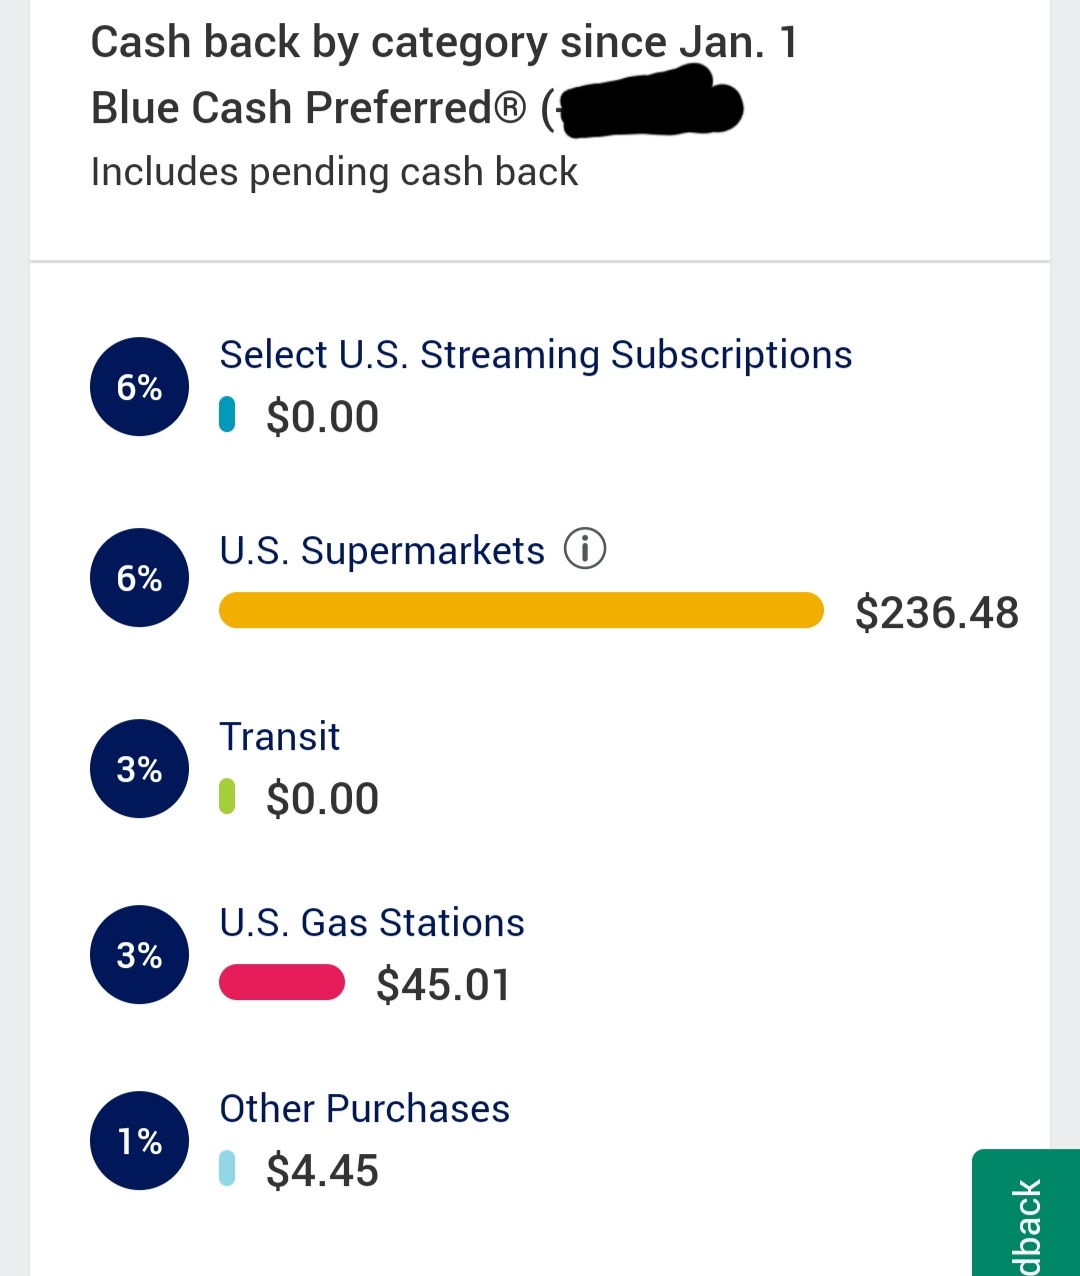Viewport: 1080px width, 1276px height.
Task: Select the 1% badge for Other Purchases
Action: click(139, 1141)
